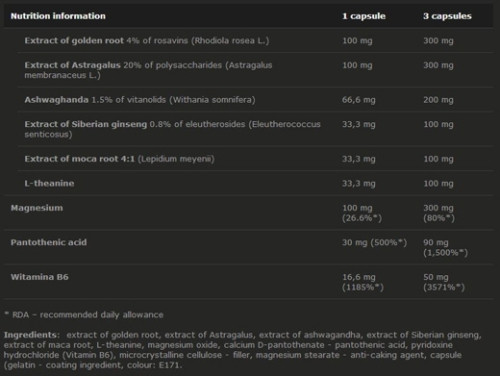Image resolution: width=500 pixels, height=376 pixels.
Task: Click the 30 mg (500%*) value
Action: tap(374, 242)
